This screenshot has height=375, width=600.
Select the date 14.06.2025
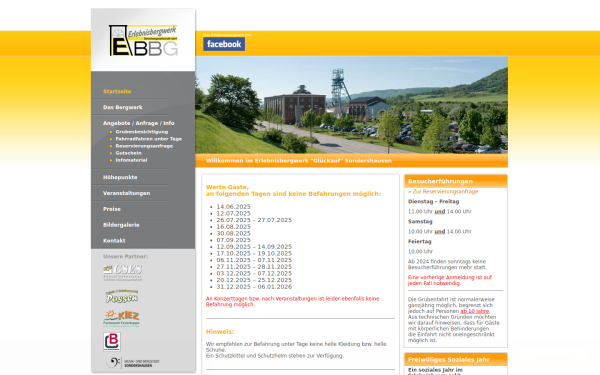click(x=233, y=207)
